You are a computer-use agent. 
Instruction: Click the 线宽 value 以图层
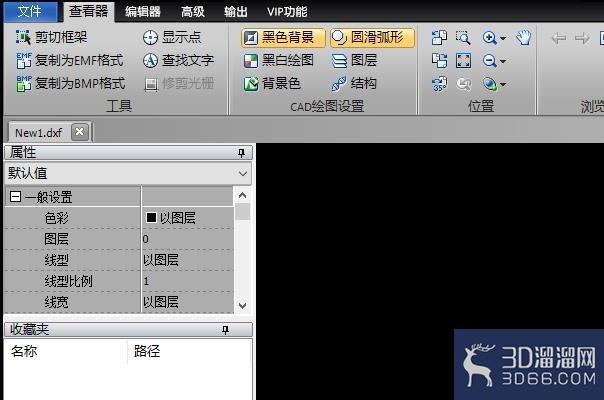coord(187,302)
